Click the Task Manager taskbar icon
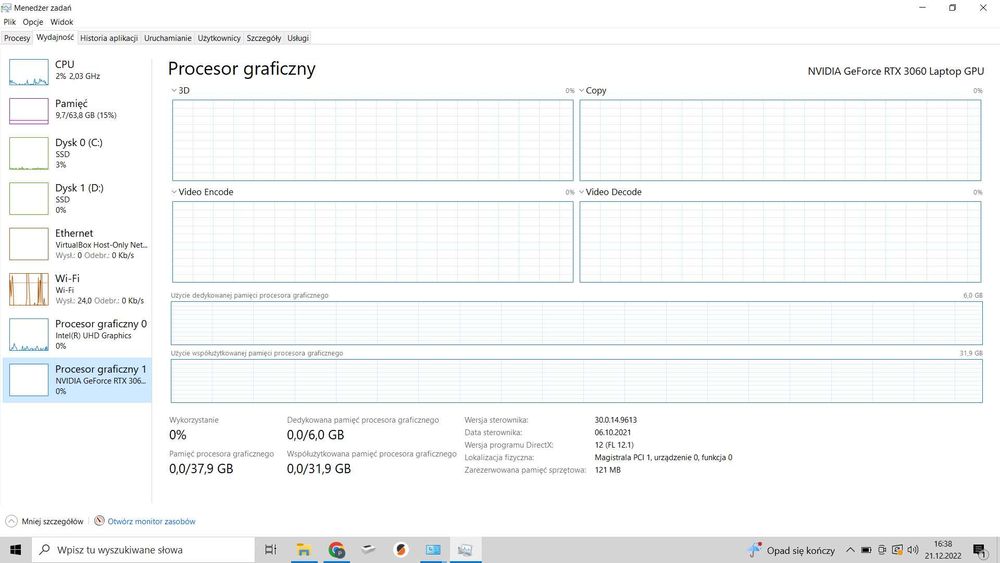The width and height of the screenshot is (1000, 563). point(465,550)
